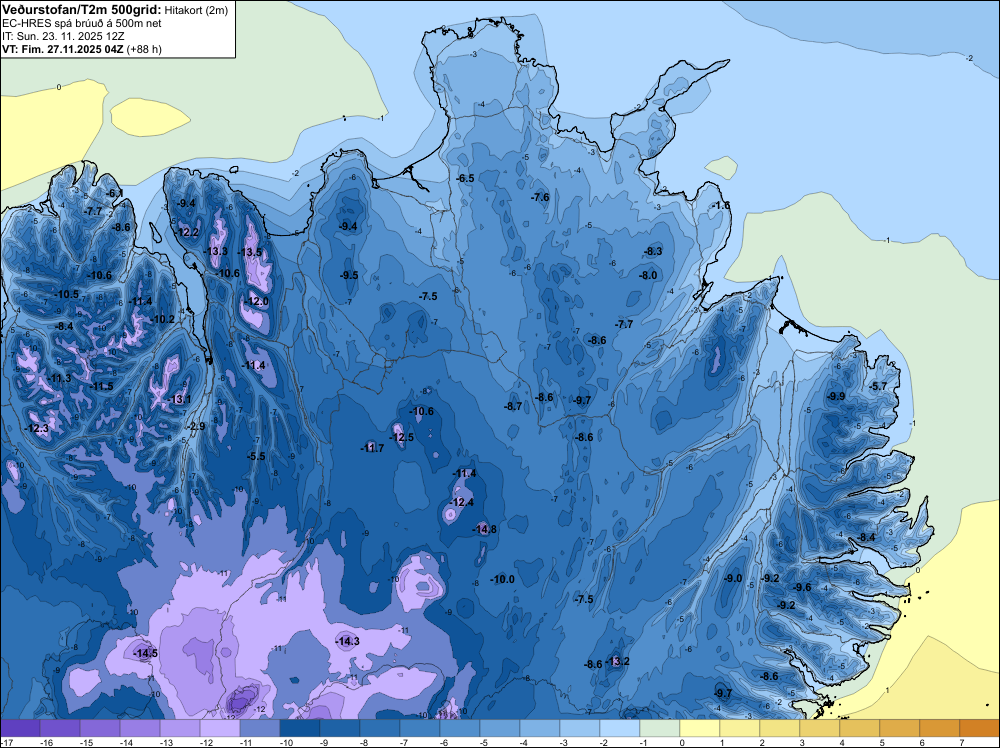Click the -7.6 temperature label
This screenshot has width=1000, height=748.
click(x=540, y=198)
